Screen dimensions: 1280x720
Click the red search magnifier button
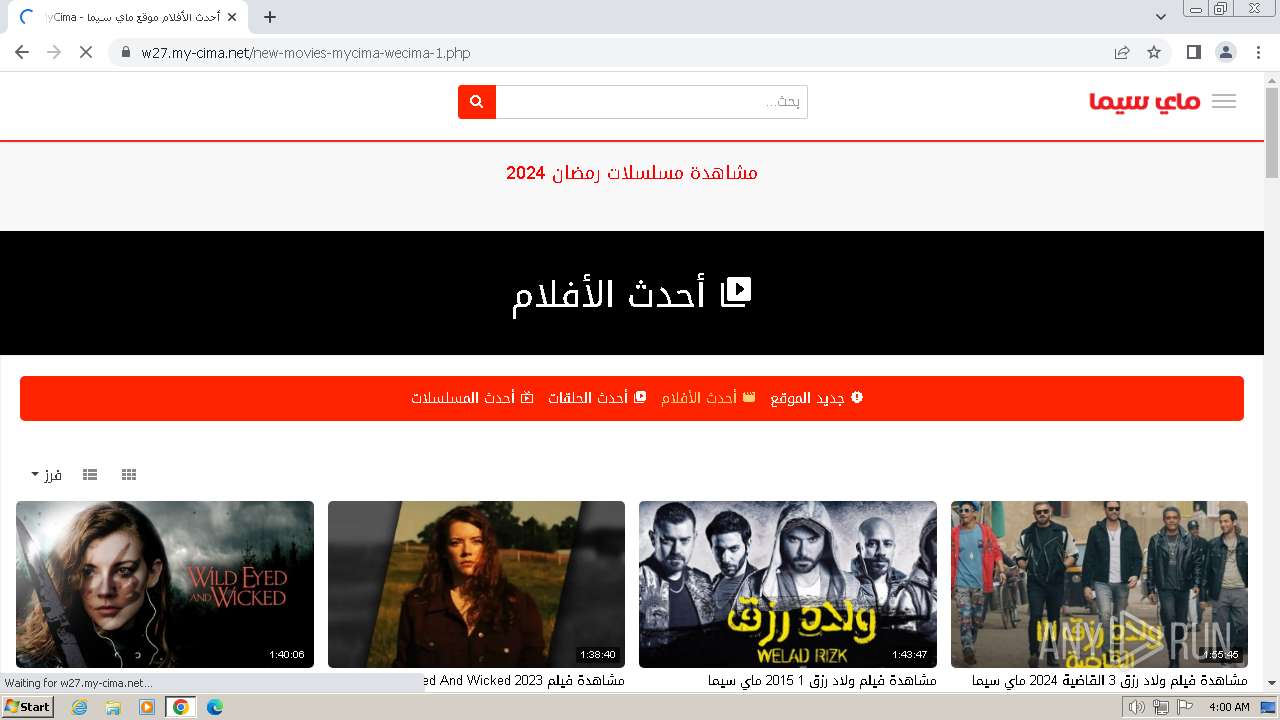click(x=477, y=102)
